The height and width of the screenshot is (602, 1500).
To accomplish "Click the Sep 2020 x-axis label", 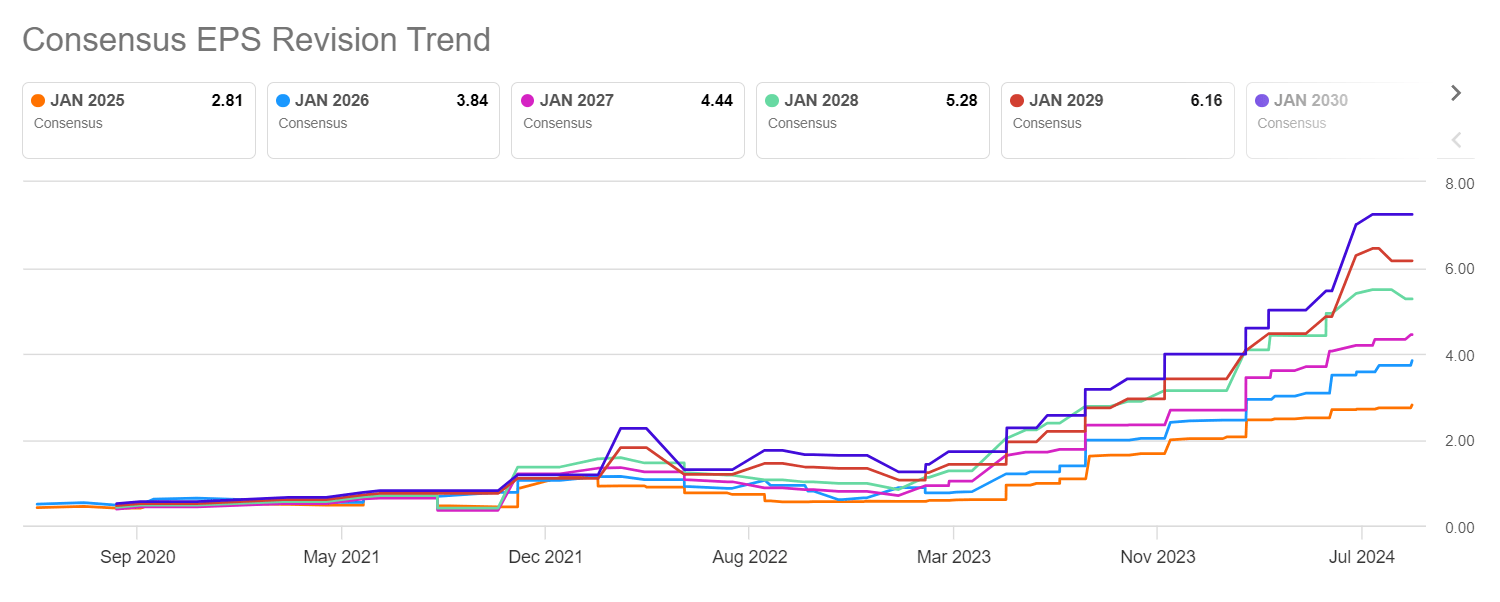I will pyautogui.click(x=137, y=557).
